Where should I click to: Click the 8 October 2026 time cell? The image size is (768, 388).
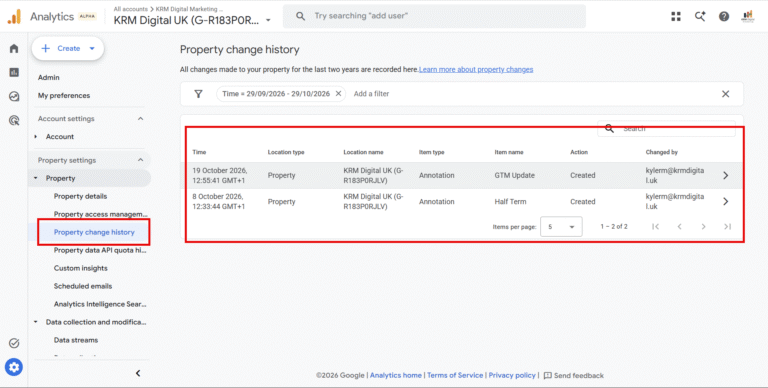tap(218, 201)
